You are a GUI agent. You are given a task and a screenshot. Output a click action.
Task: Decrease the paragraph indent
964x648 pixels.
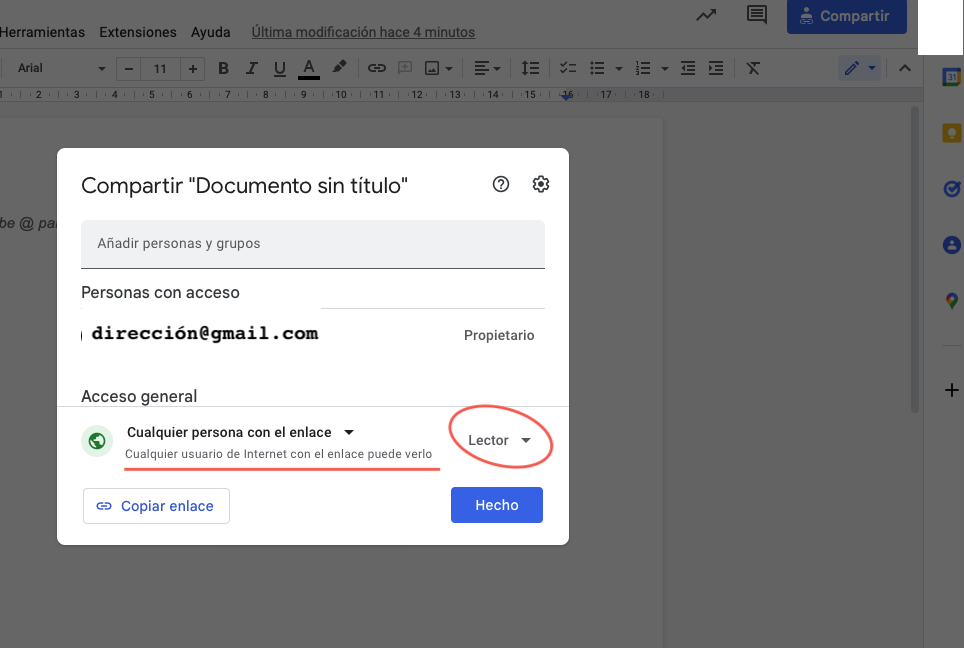[688, 68]
